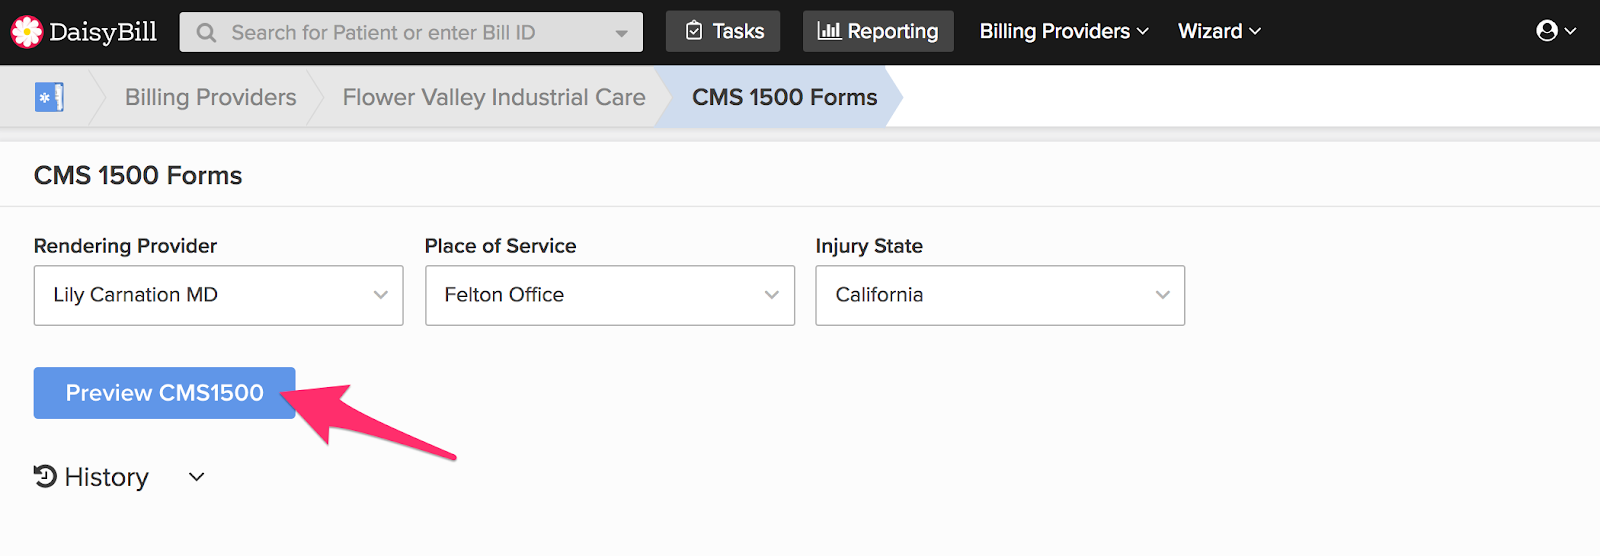Open the Wizard menu
This screenshot has width=1600, height=556.
(x=1219, y=31)
